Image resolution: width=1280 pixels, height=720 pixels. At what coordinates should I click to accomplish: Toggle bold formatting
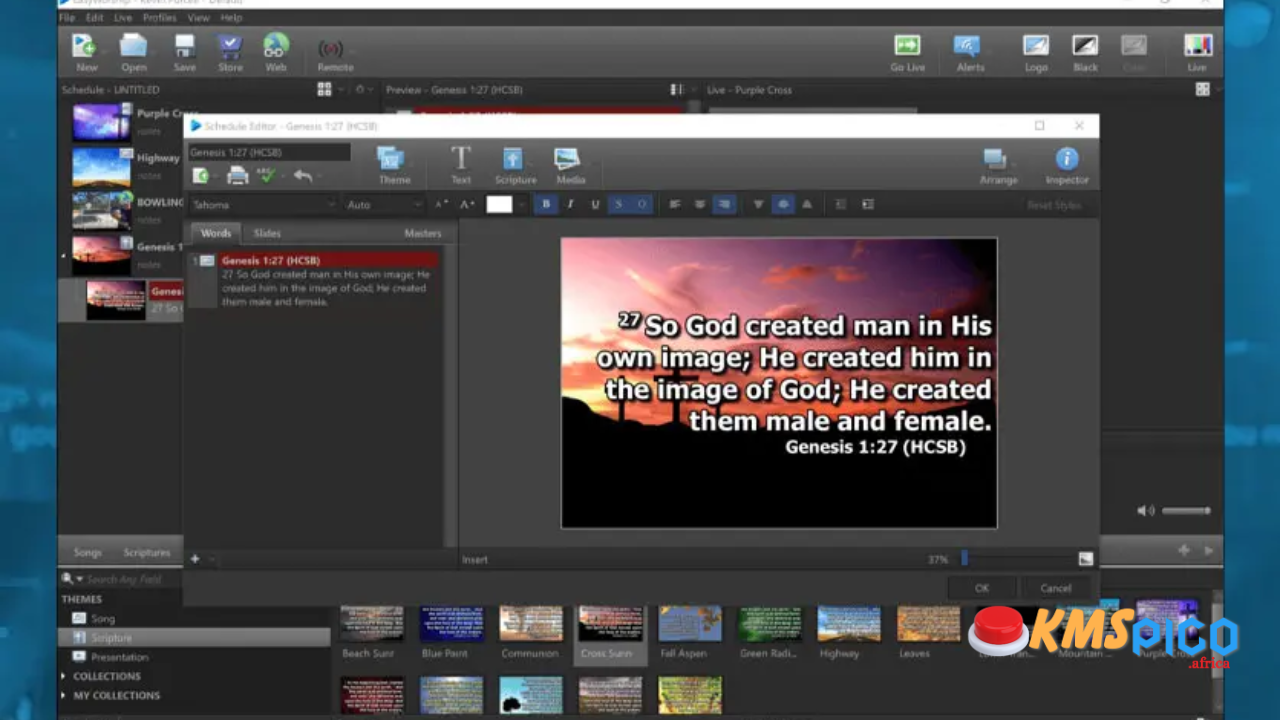[546, 204]
